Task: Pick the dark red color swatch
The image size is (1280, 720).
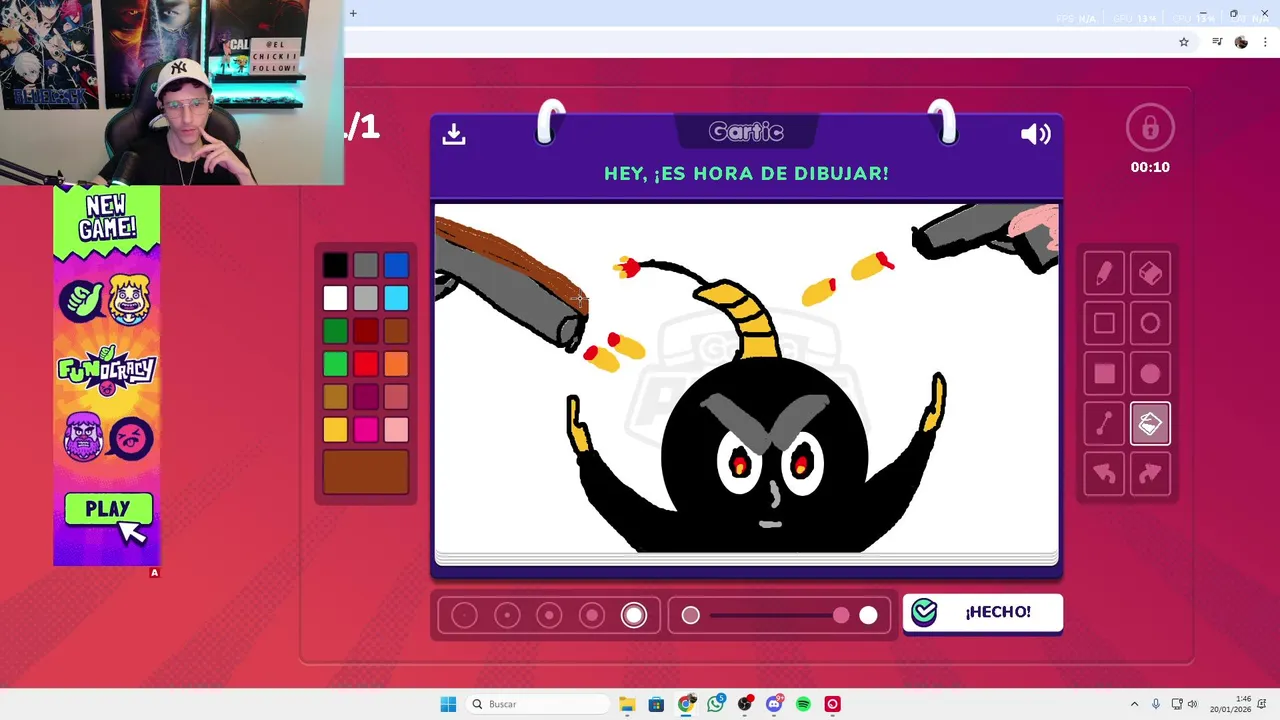Action: tap(366, 331)
